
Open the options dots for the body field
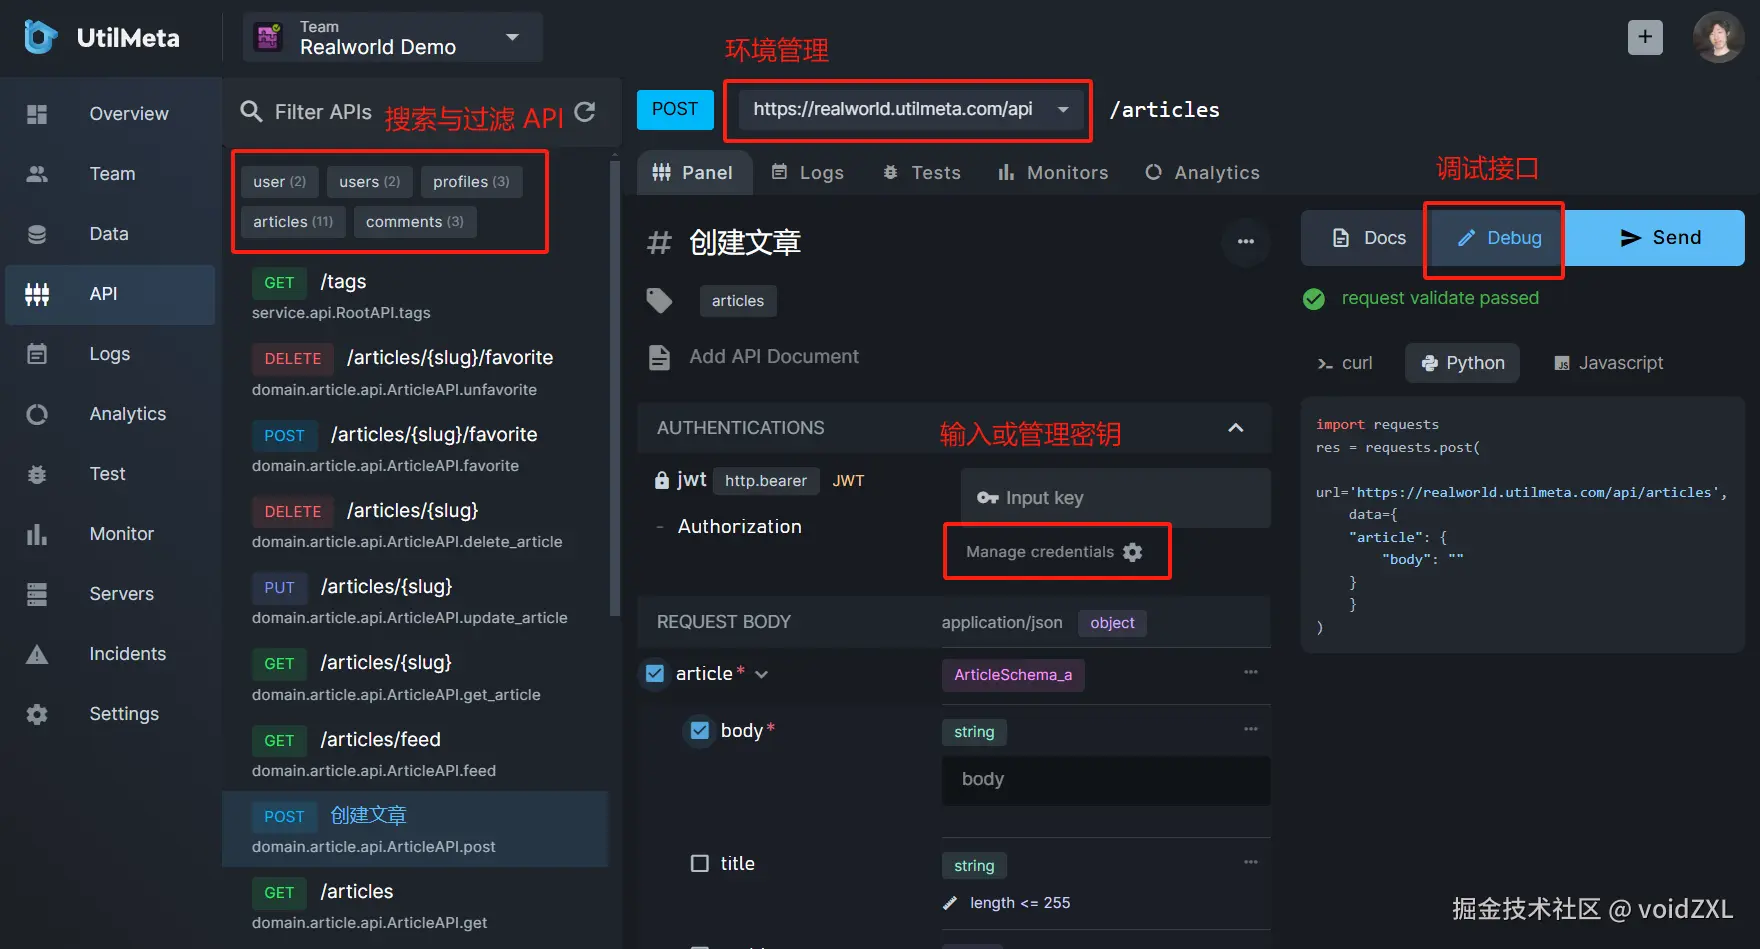tap(1251, 729)
